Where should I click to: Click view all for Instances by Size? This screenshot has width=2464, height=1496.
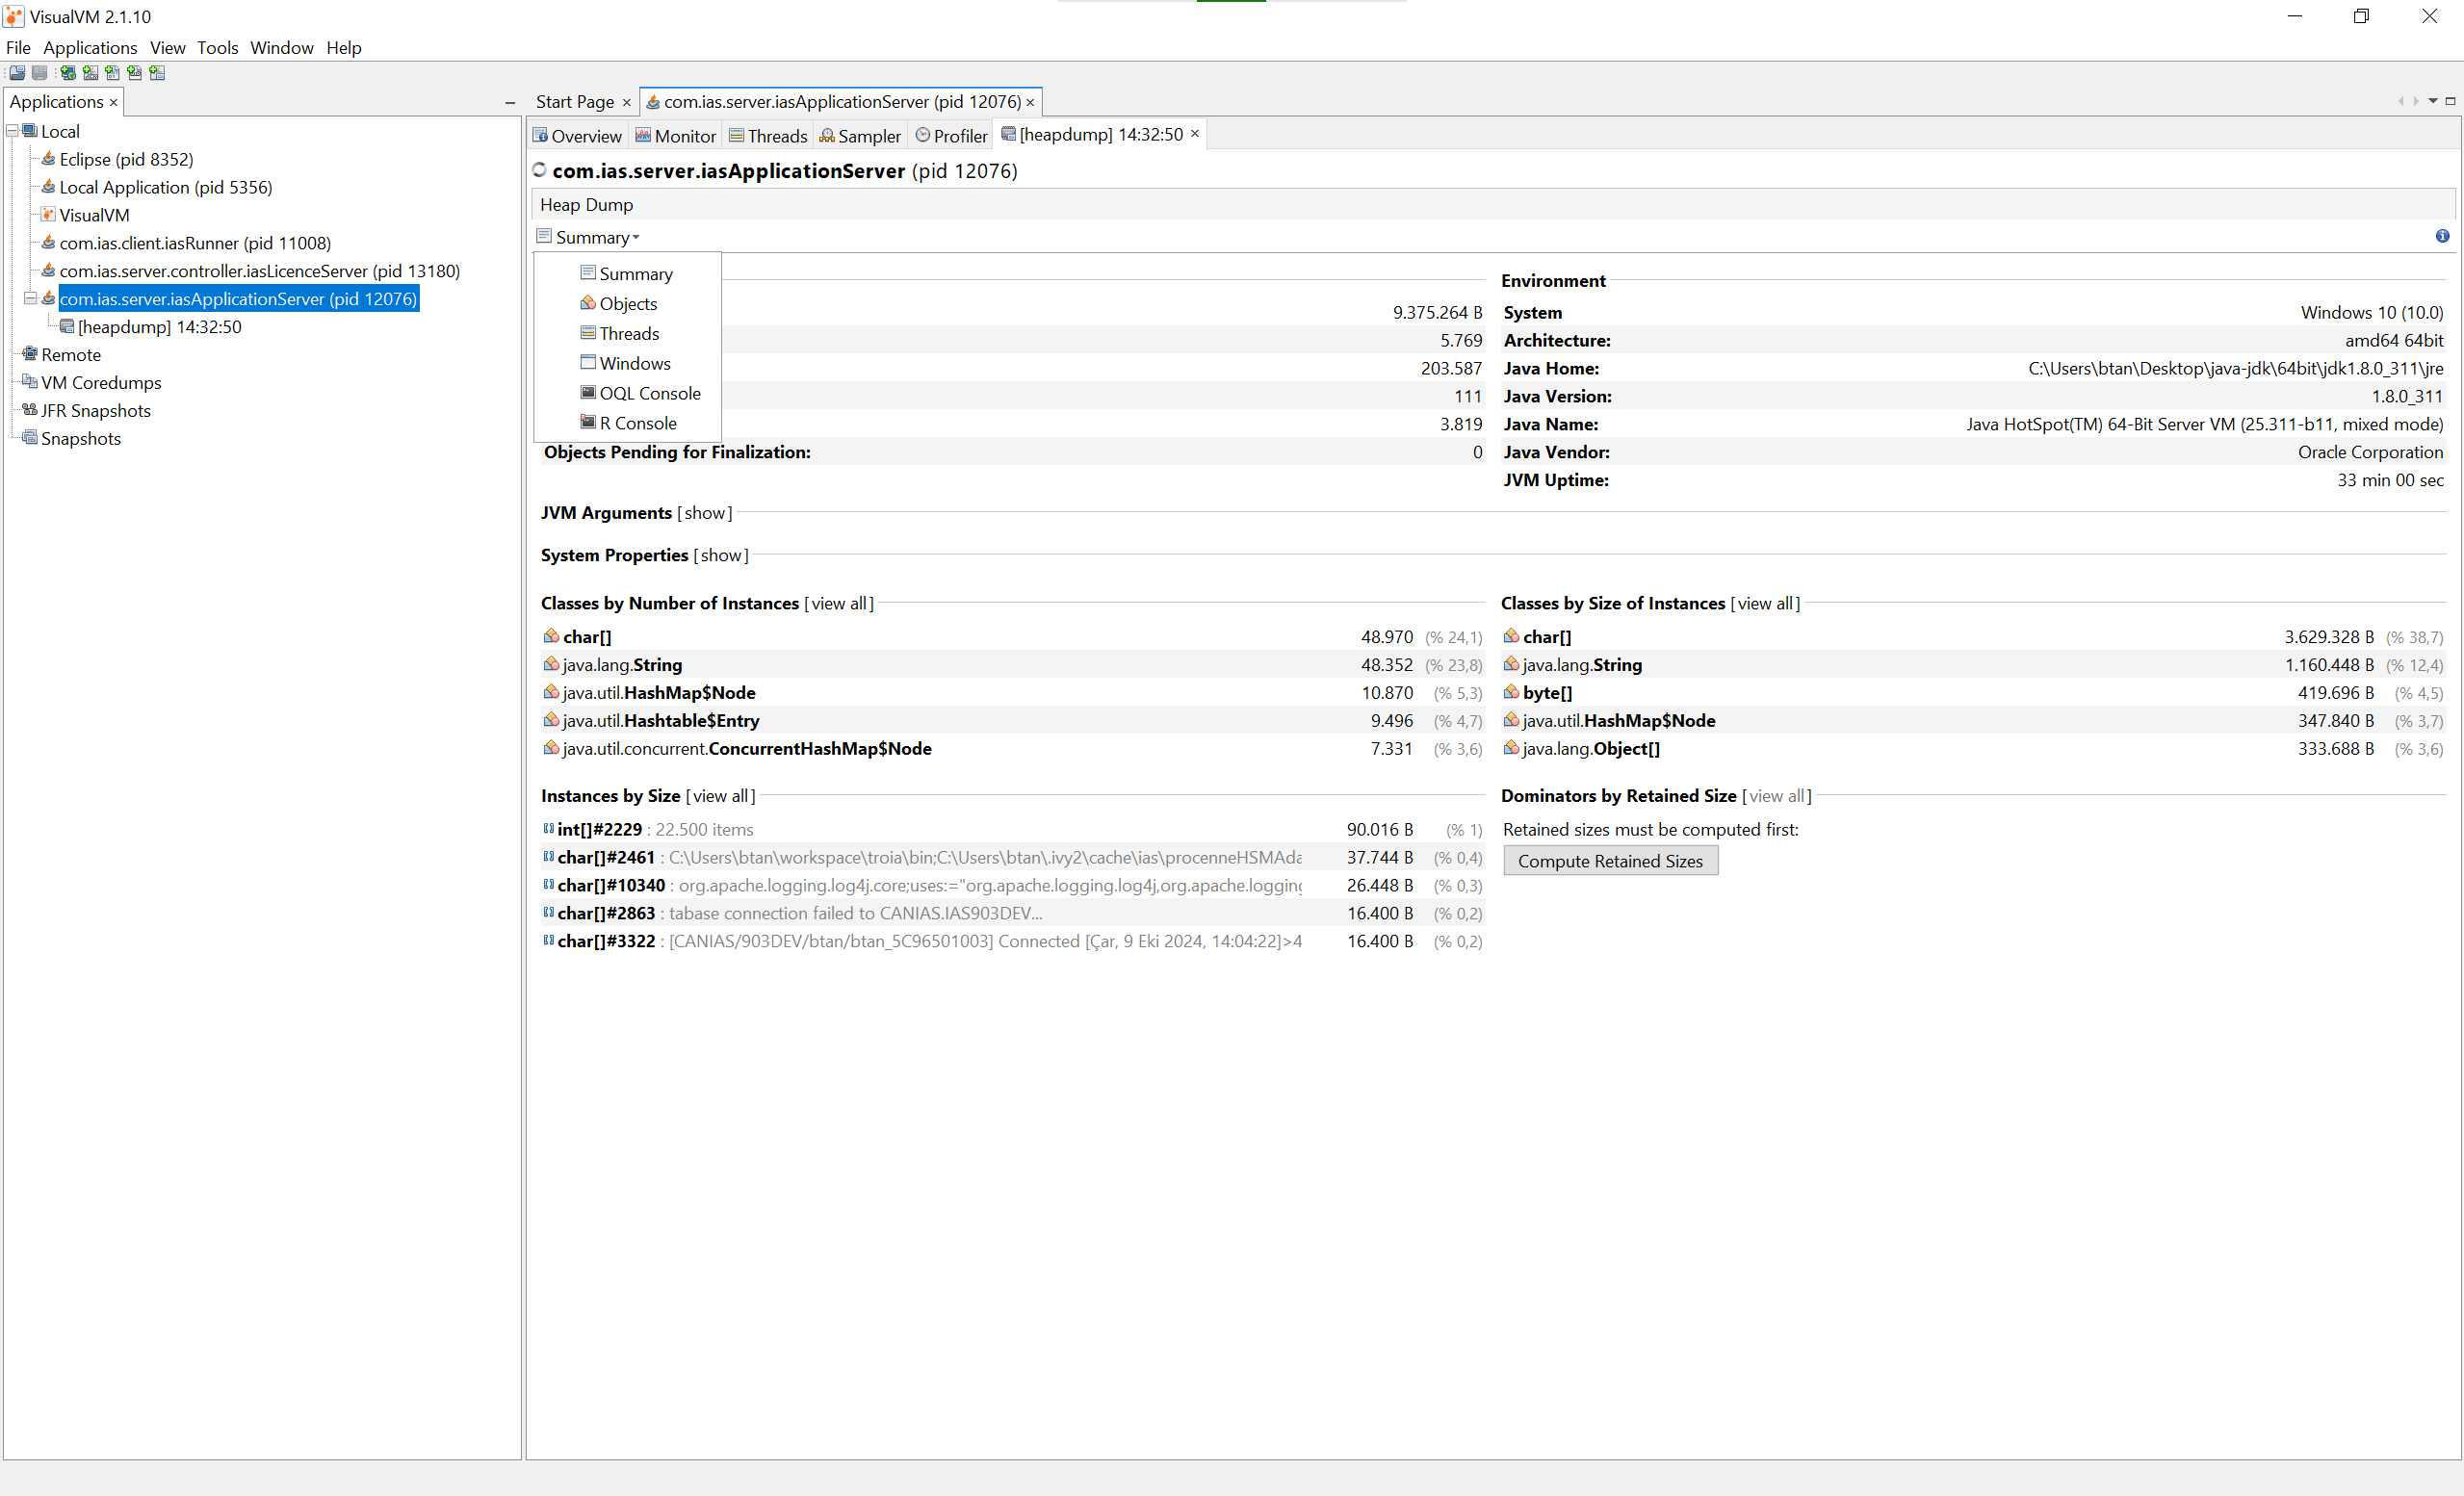(x=721, y=796)
